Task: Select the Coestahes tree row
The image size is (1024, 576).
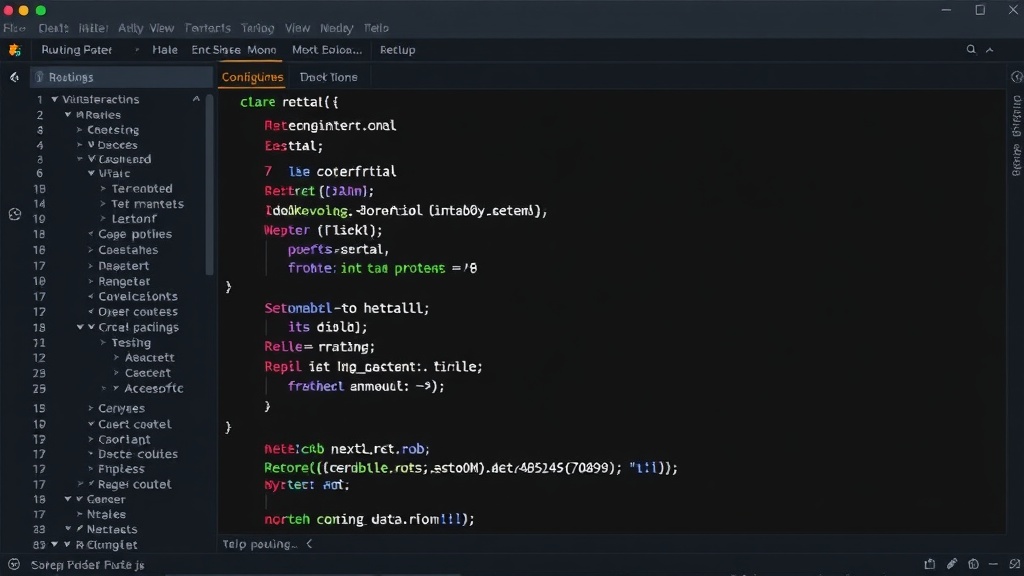Action: (128, 250)
